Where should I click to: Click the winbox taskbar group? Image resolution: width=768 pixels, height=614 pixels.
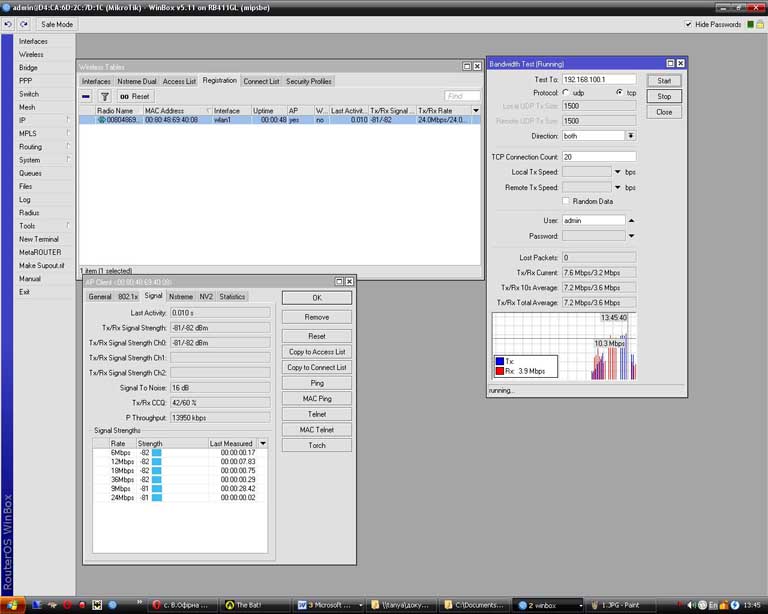tap(549, 605)
